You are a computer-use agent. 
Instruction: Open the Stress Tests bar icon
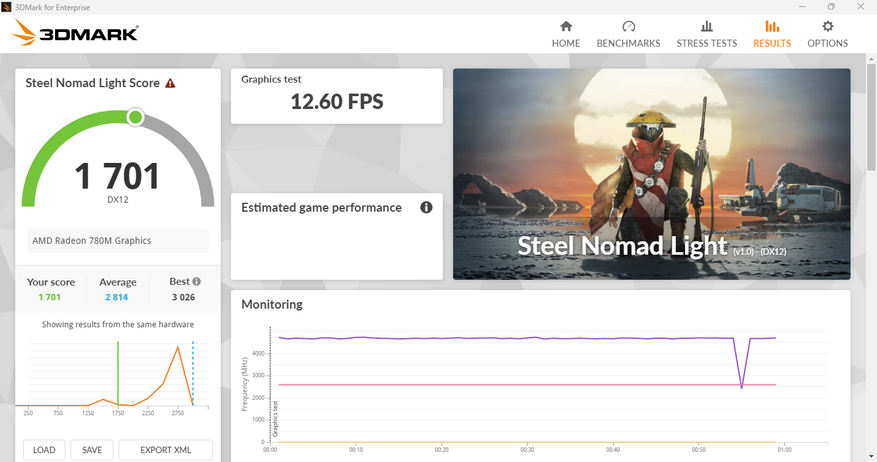point(706,27)
